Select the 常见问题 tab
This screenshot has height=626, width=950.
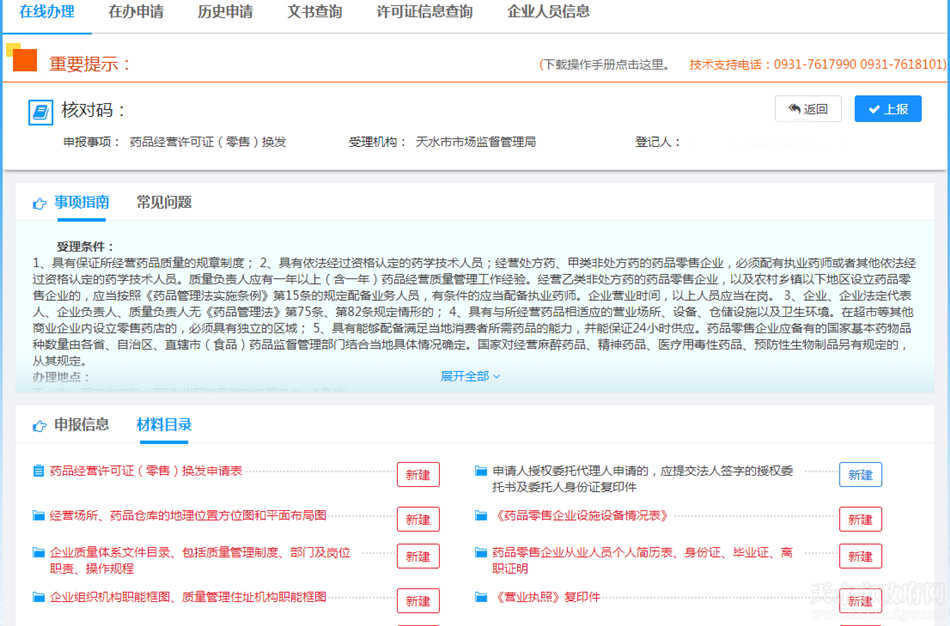(x=164, y=202)
